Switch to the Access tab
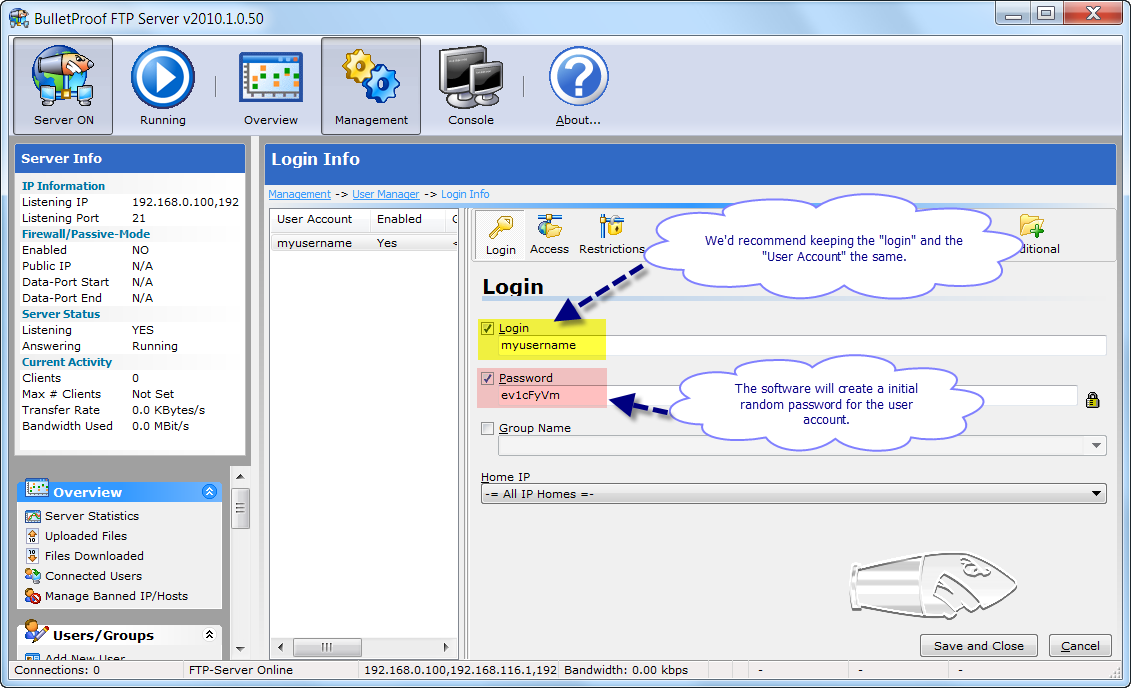 pyautogui.click(x=549, y=236)
